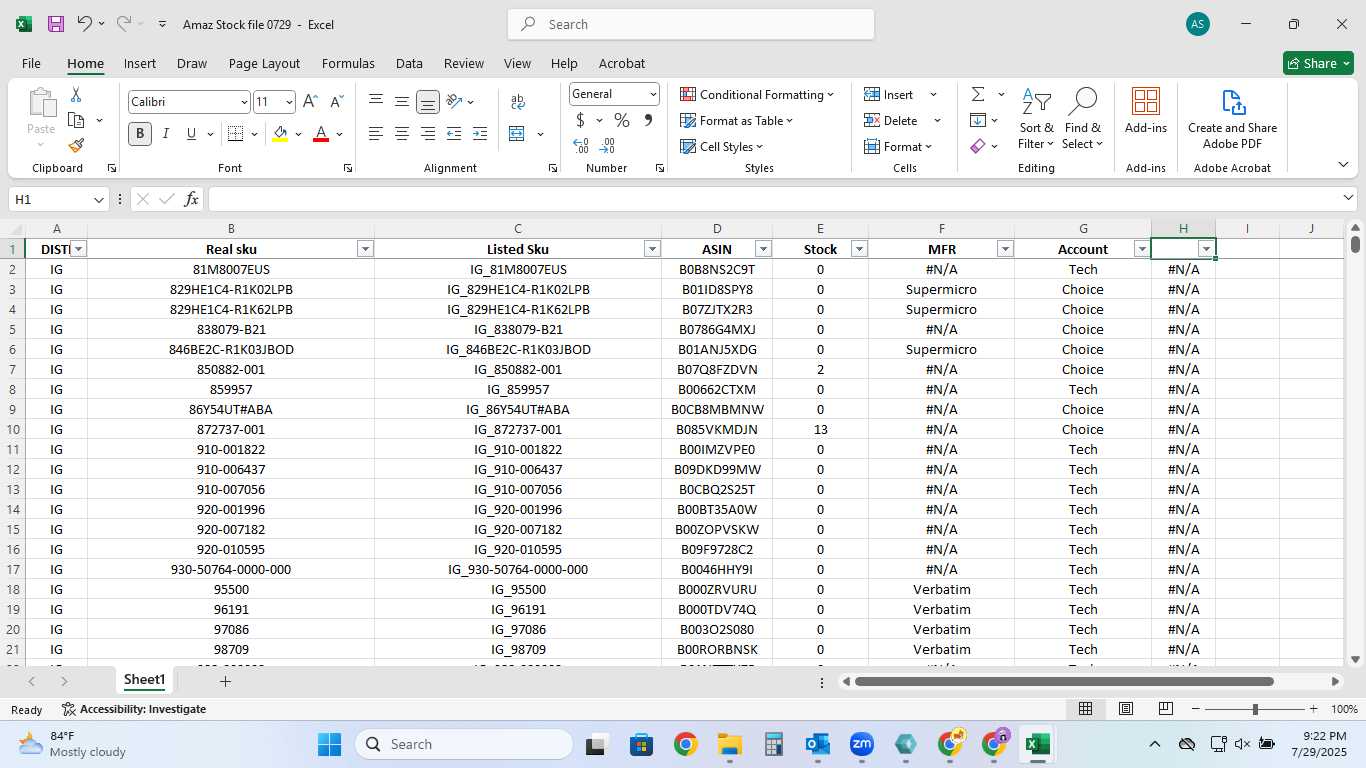Toggle Italic formatting
This screenshot has width=1366, height=768.
[x=166, y=133]
